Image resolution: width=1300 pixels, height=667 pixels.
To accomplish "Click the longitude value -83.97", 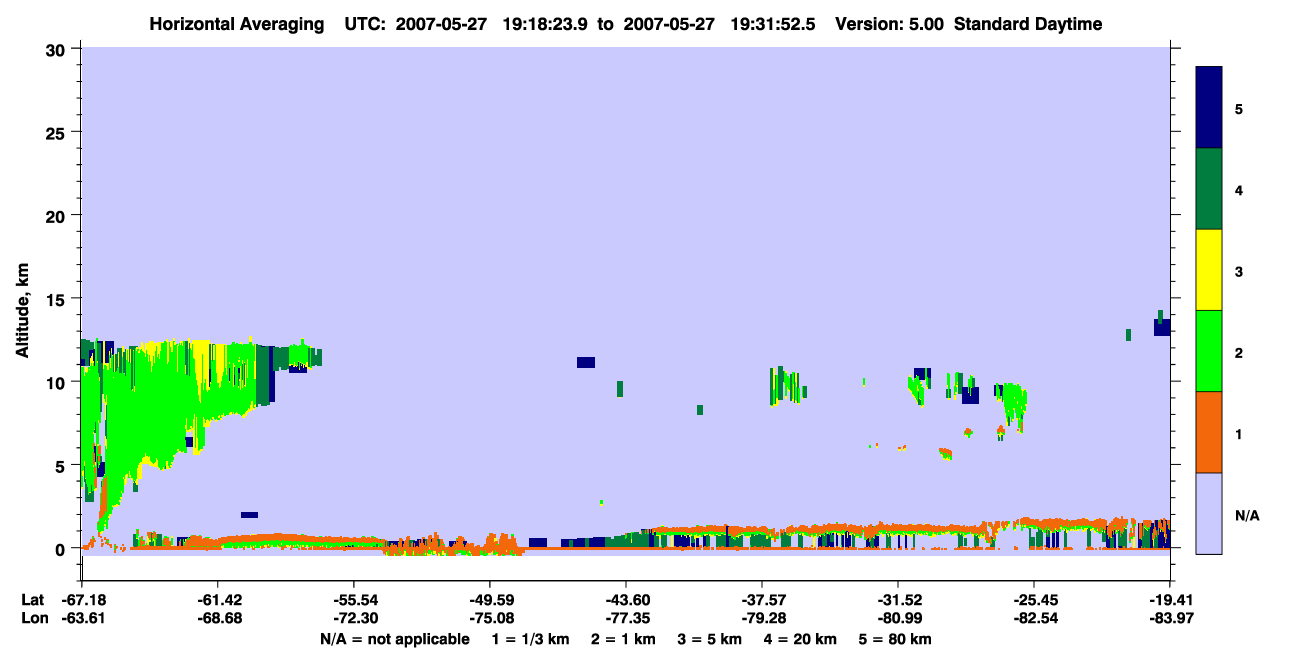I will (x=1170, y=619).
